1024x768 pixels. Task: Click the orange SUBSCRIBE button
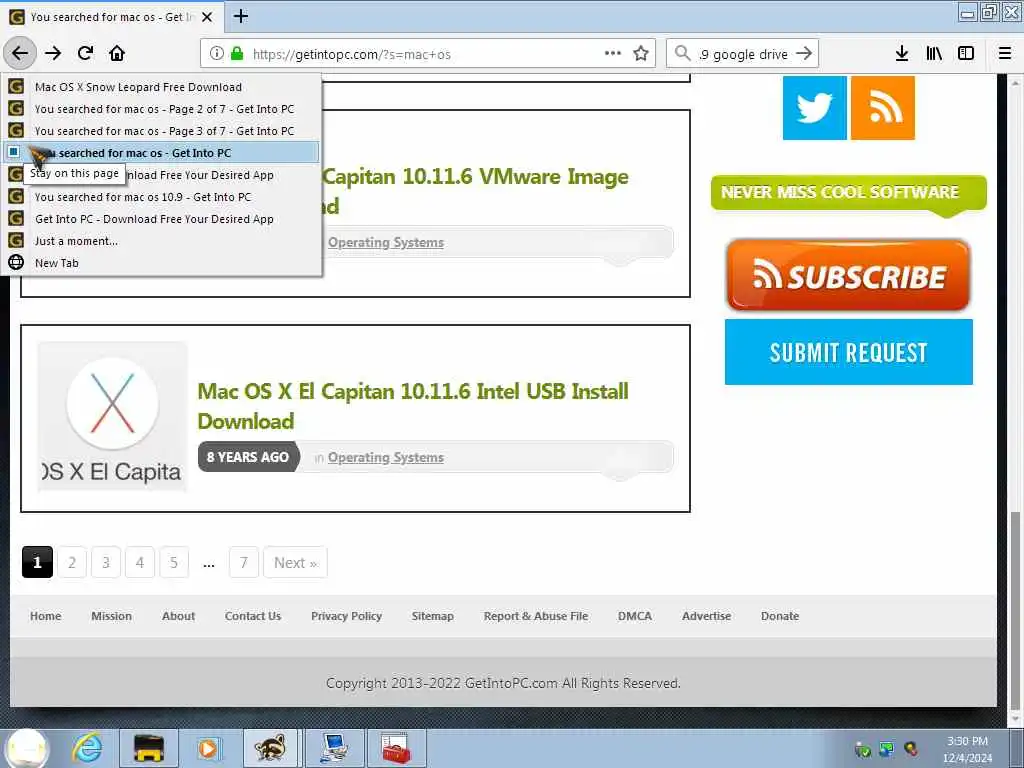848,275
